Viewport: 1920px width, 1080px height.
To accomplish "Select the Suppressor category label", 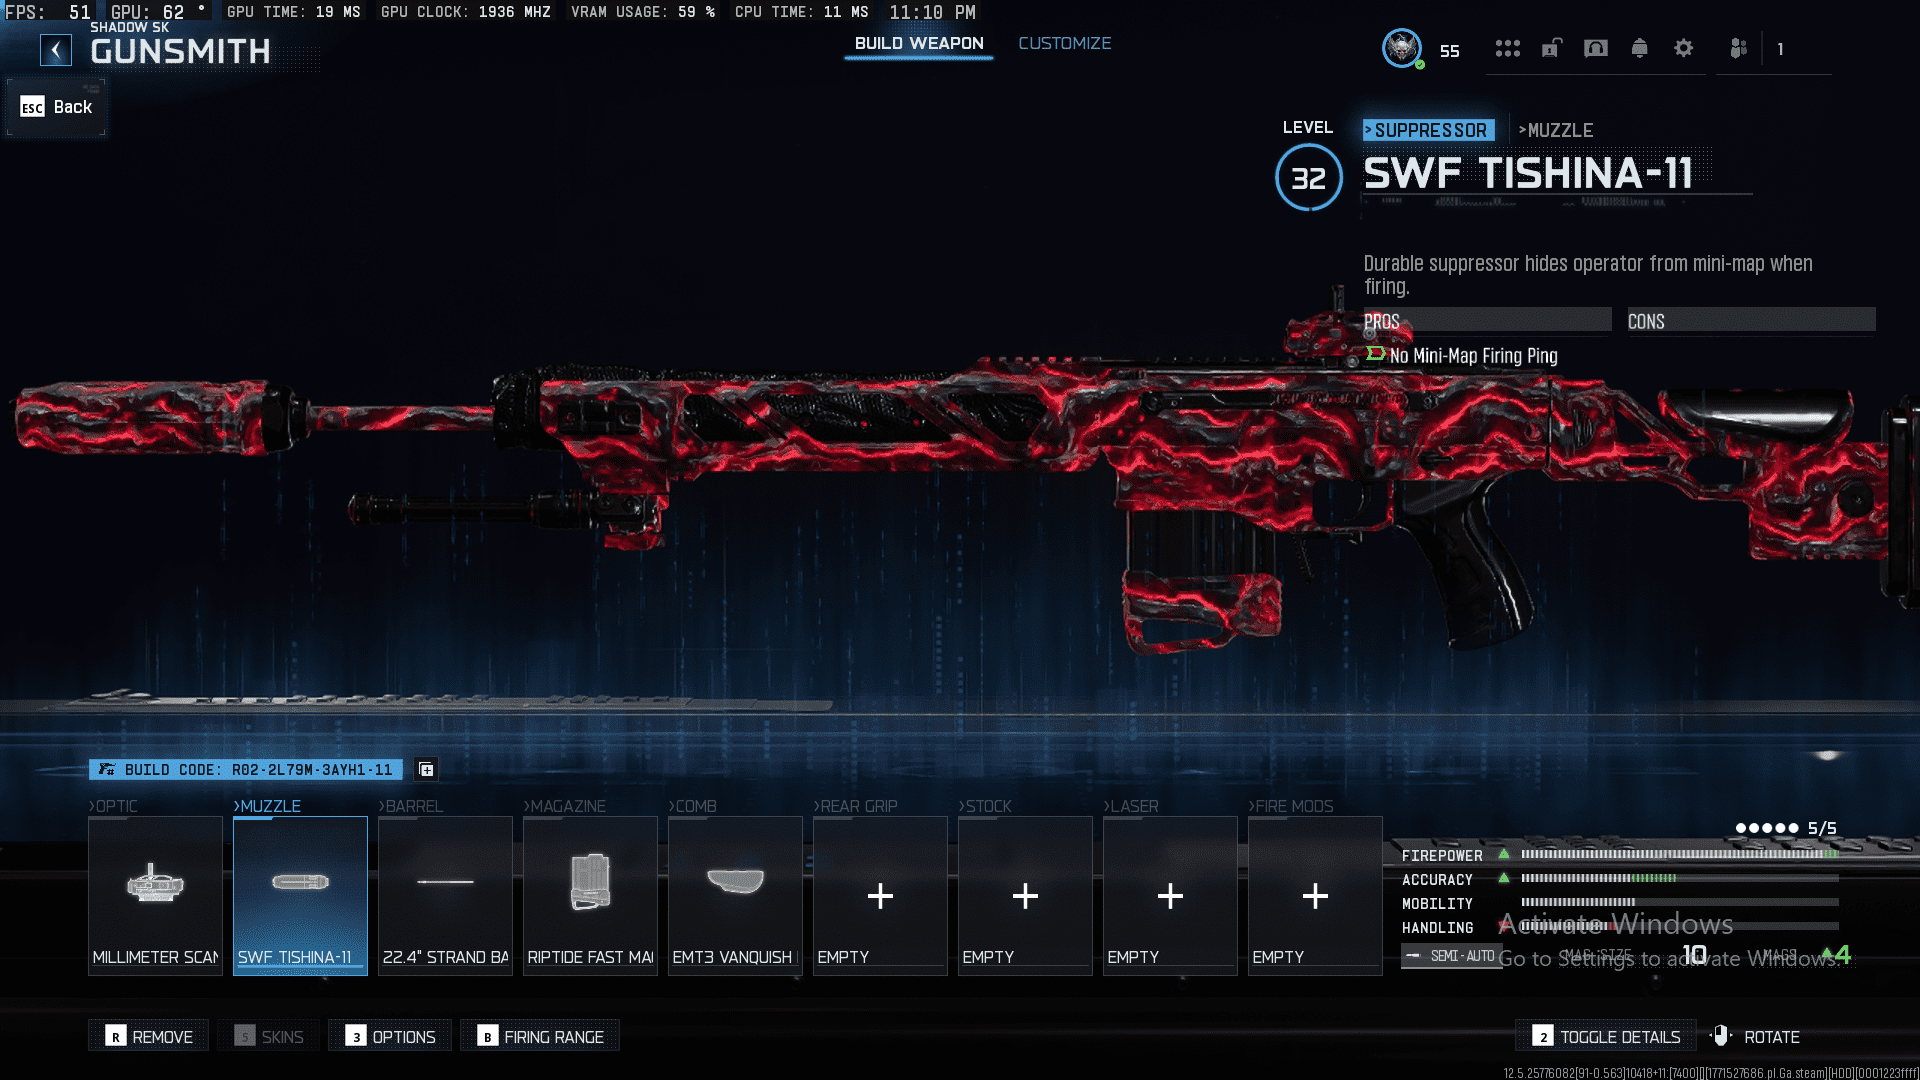I will [x=1429, y=130].
